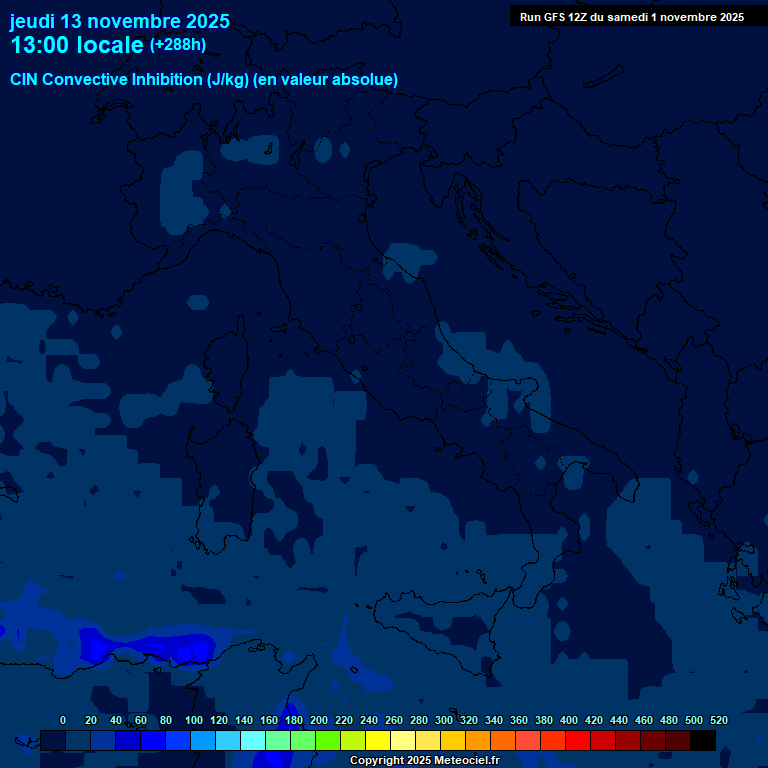768x768 pixels.
Task: Click the legend swatch between 60 and 80
Action: (x=153, y=740)
